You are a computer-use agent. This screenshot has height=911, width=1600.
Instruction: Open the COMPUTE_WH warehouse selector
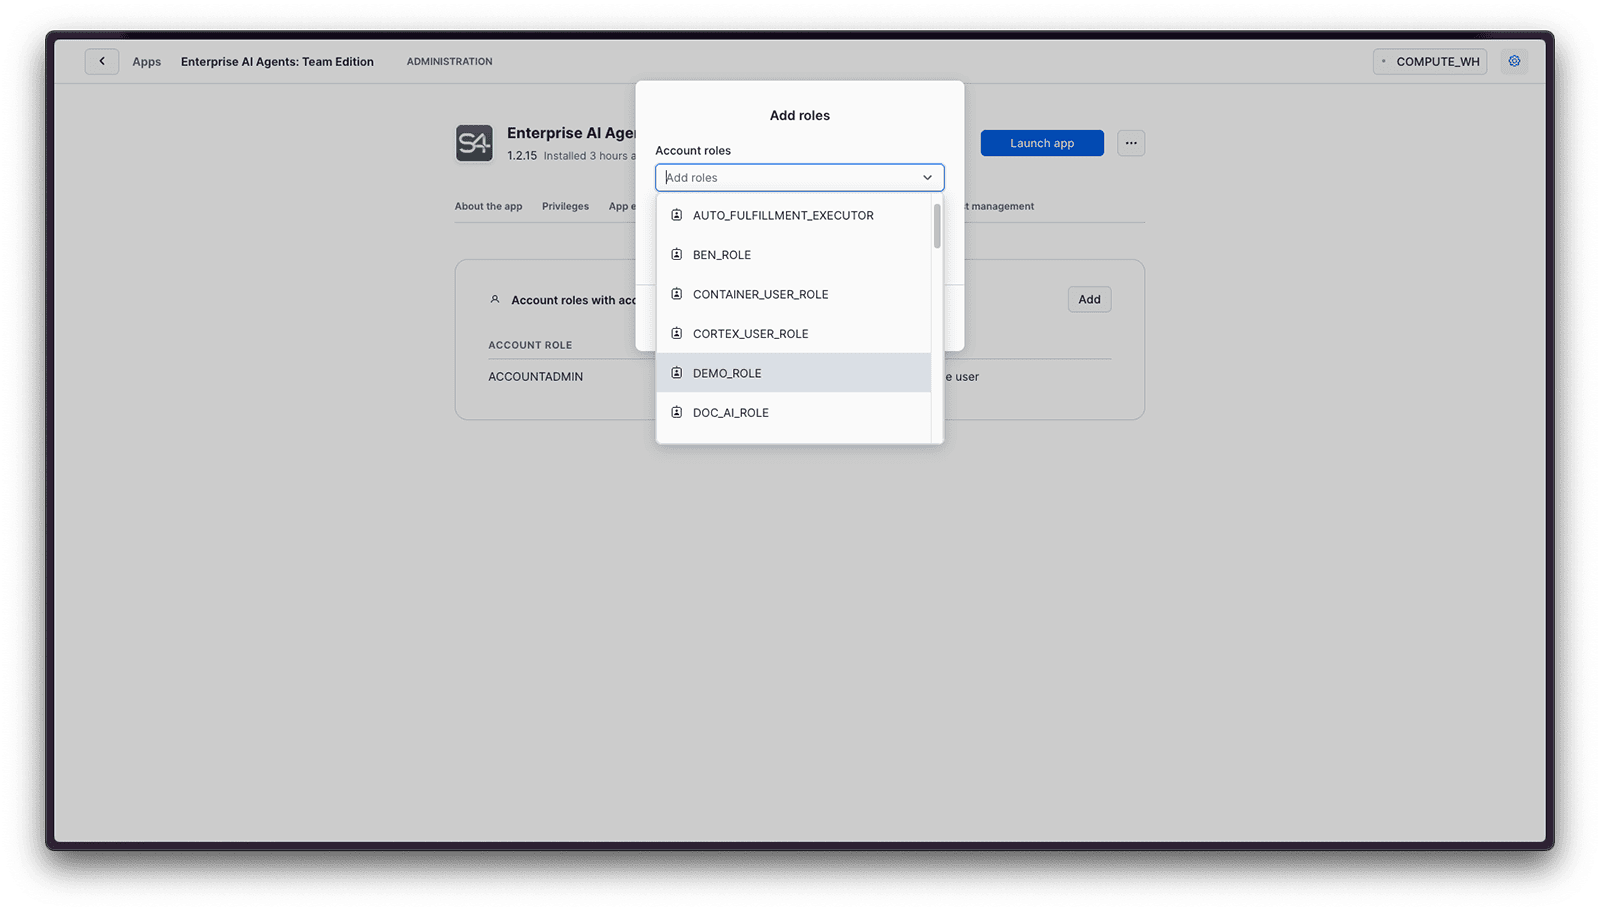[x=1429, y=61]
